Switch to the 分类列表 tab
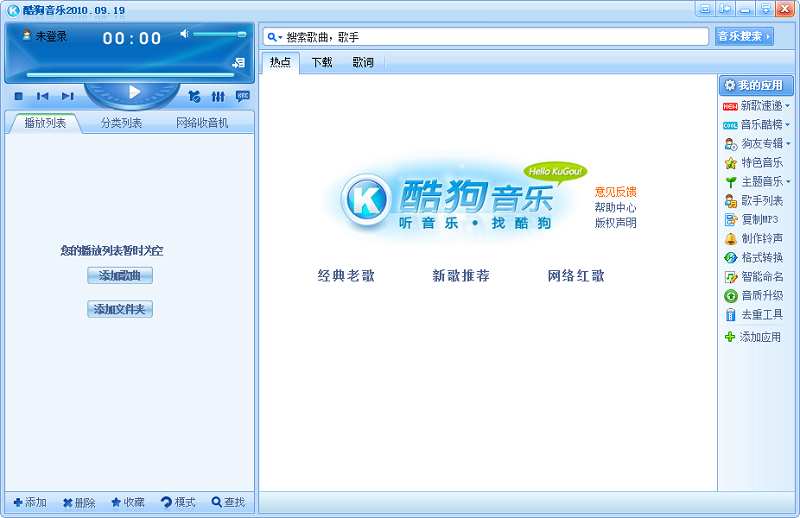Screen dimensions: 800x518 click(x=121, y=123)
